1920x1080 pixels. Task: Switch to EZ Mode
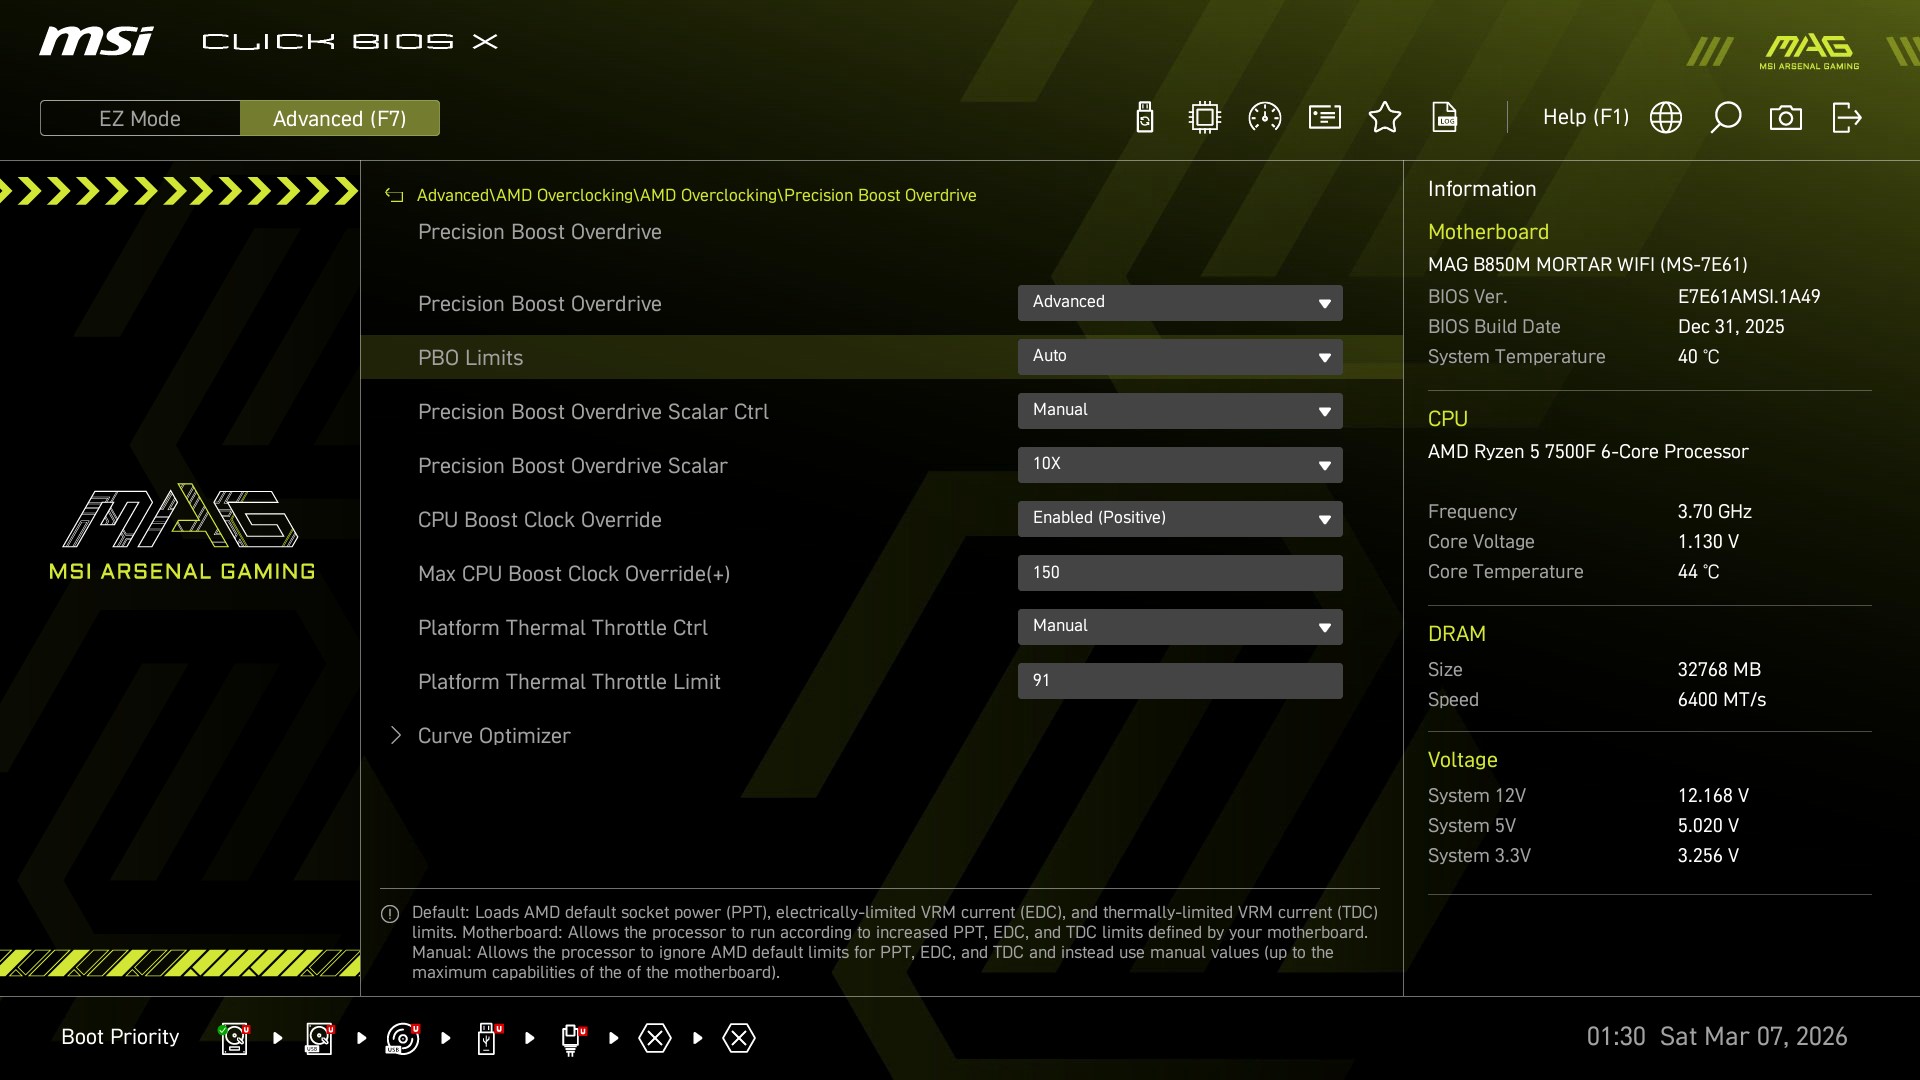(x=140, y=118)
